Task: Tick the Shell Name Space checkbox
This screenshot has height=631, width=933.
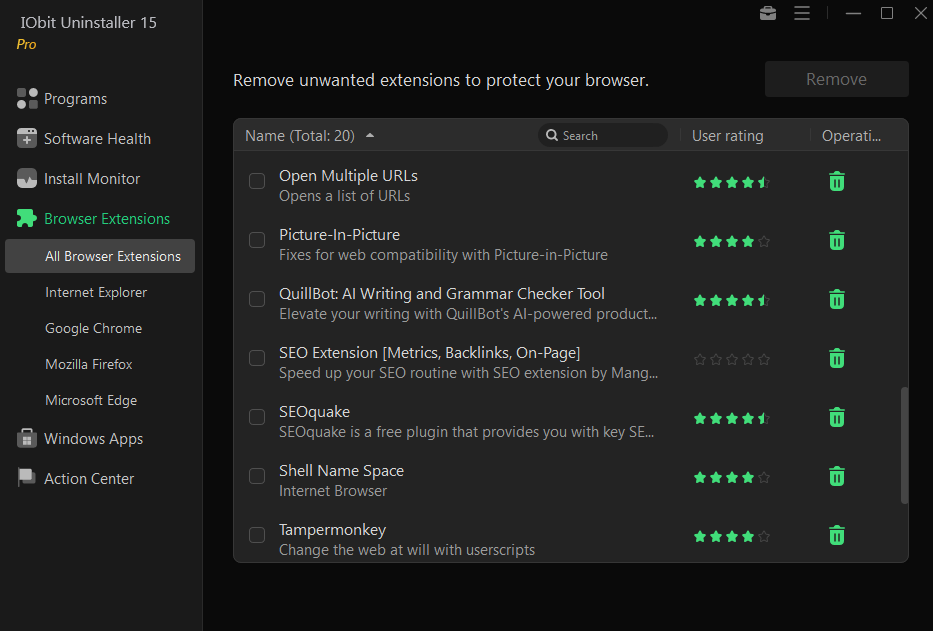Action: (257, 476)
